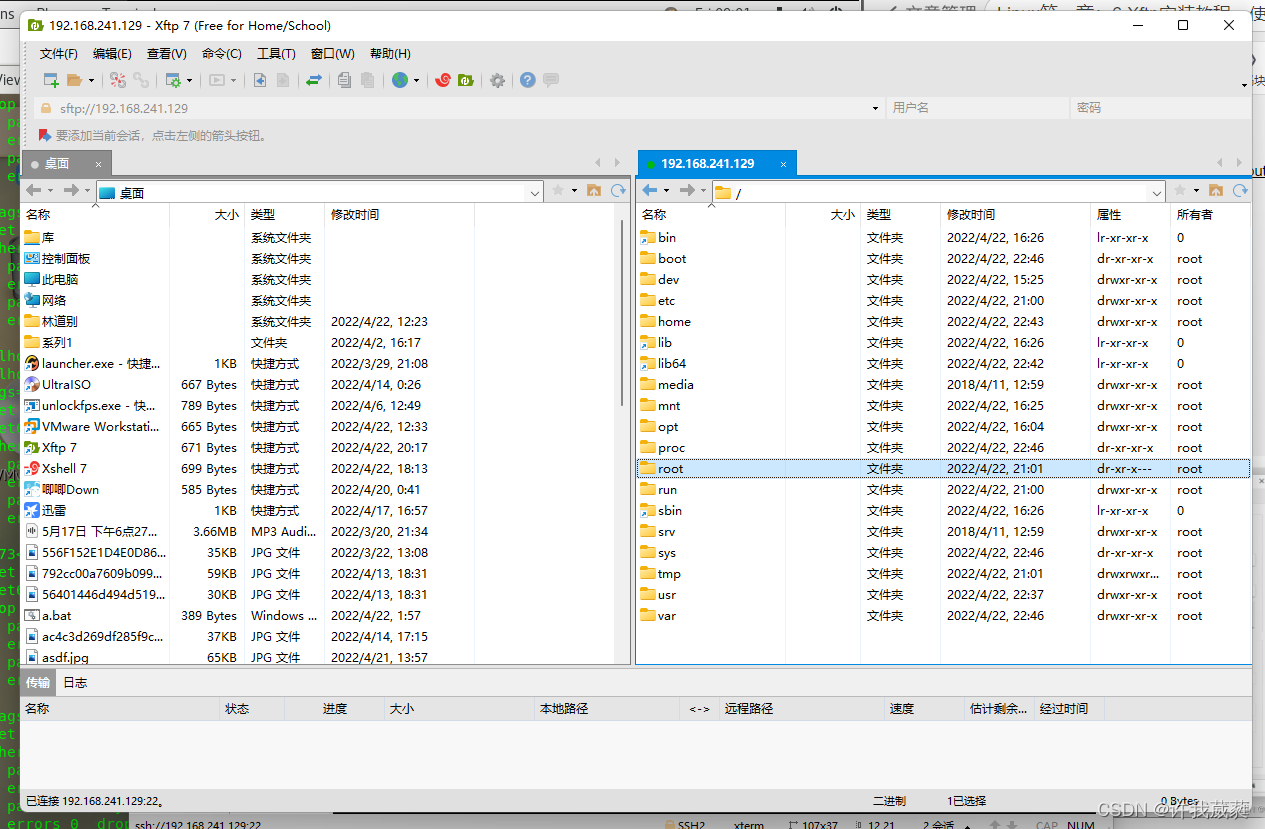The width and height of the screenshot is (1265, 829).
Task: Open the 编辑(E) menu
Action: point(112,54)
